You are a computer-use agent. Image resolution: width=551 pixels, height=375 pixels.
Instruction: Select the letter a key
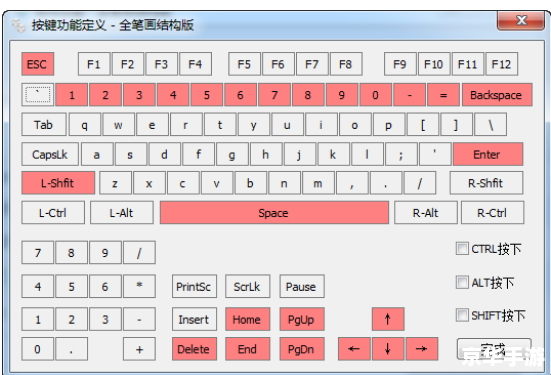click(97, 154)
